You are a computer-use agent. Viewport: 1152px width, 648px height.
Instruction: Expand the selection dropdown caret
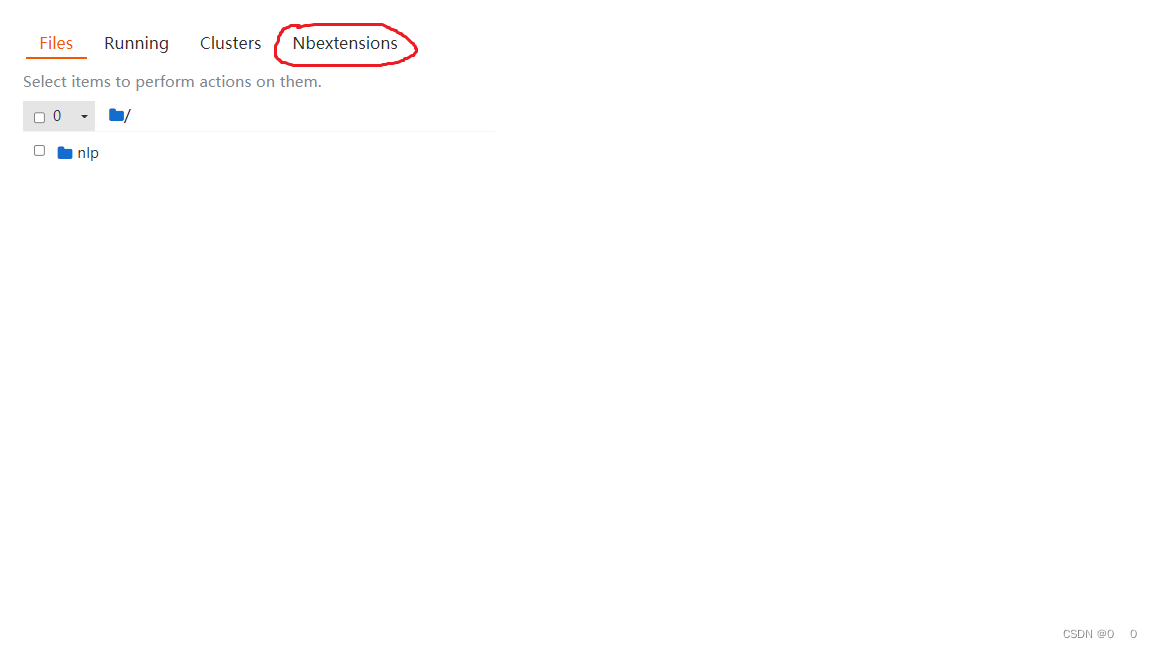(84, 117)
